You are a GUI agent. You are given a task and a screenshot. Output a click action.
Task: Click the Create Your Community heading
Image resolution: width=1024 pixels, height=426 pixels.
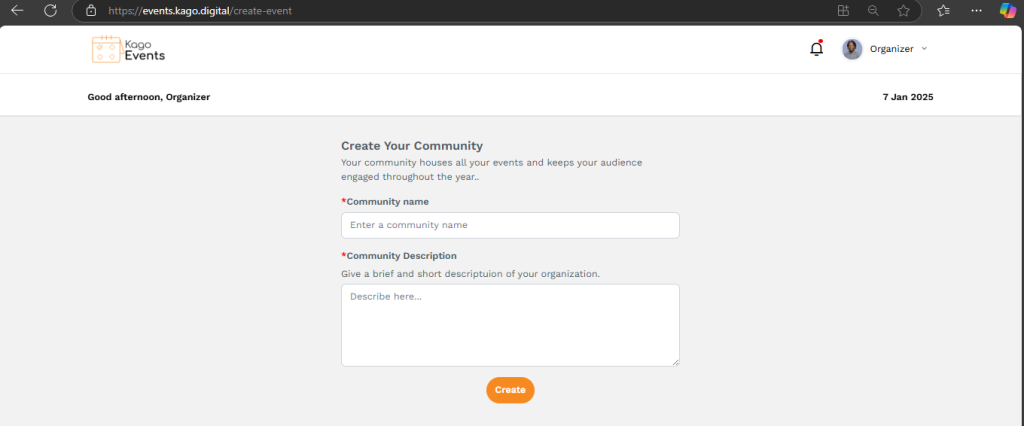[412, 145]
